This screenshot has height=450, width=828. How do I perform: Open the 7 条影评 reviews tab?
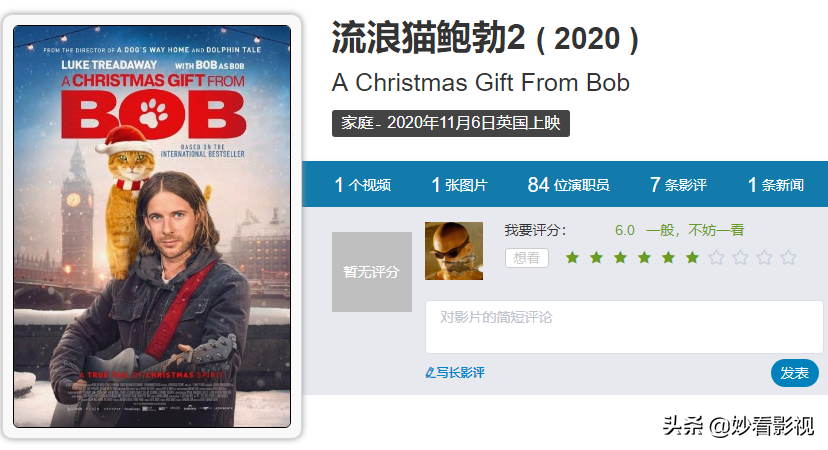coord(678,185)
